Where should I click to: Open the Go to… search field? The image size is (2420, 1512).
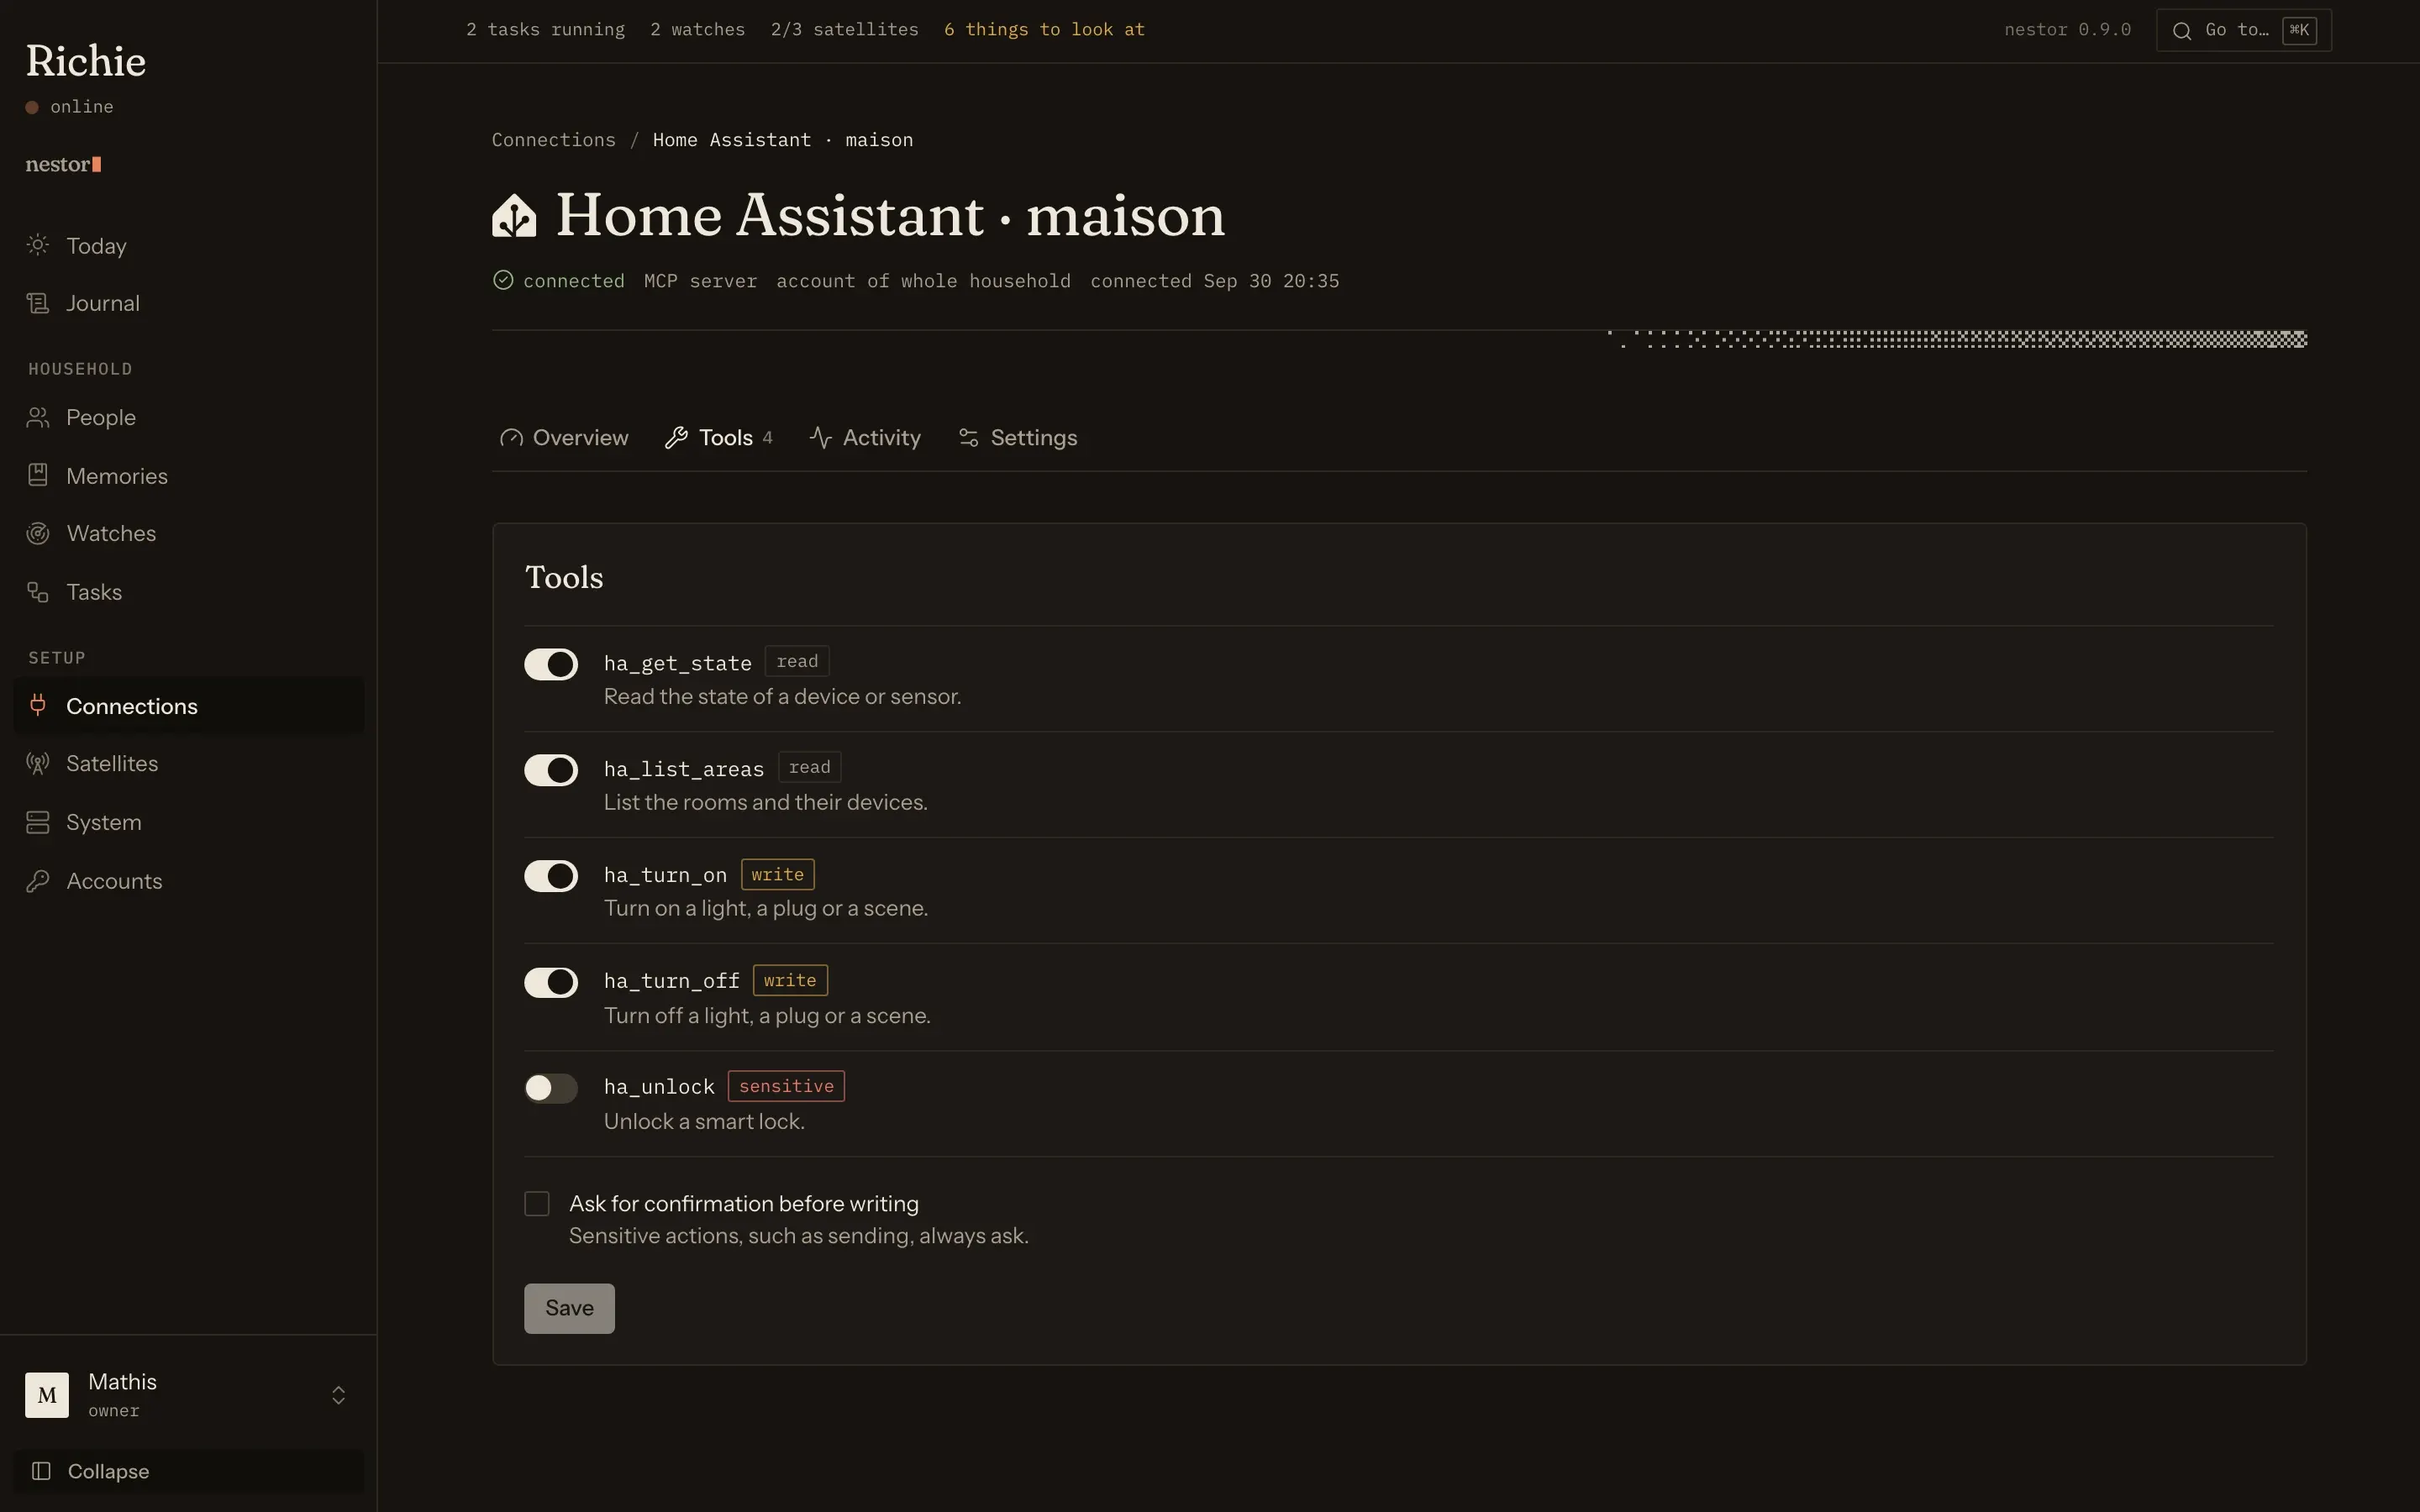pos(2243,30)
